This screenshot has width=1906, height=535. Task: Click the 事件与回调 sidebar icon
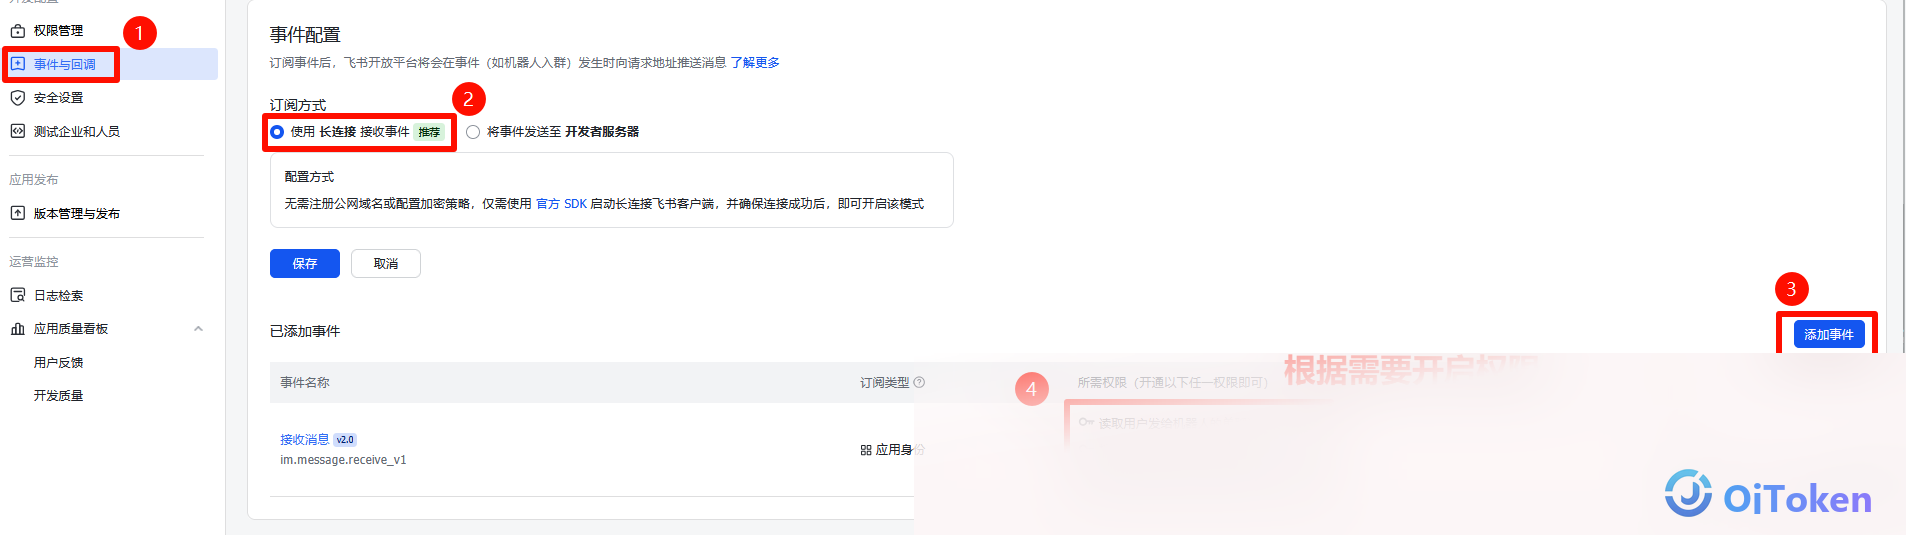coord(17,64)
